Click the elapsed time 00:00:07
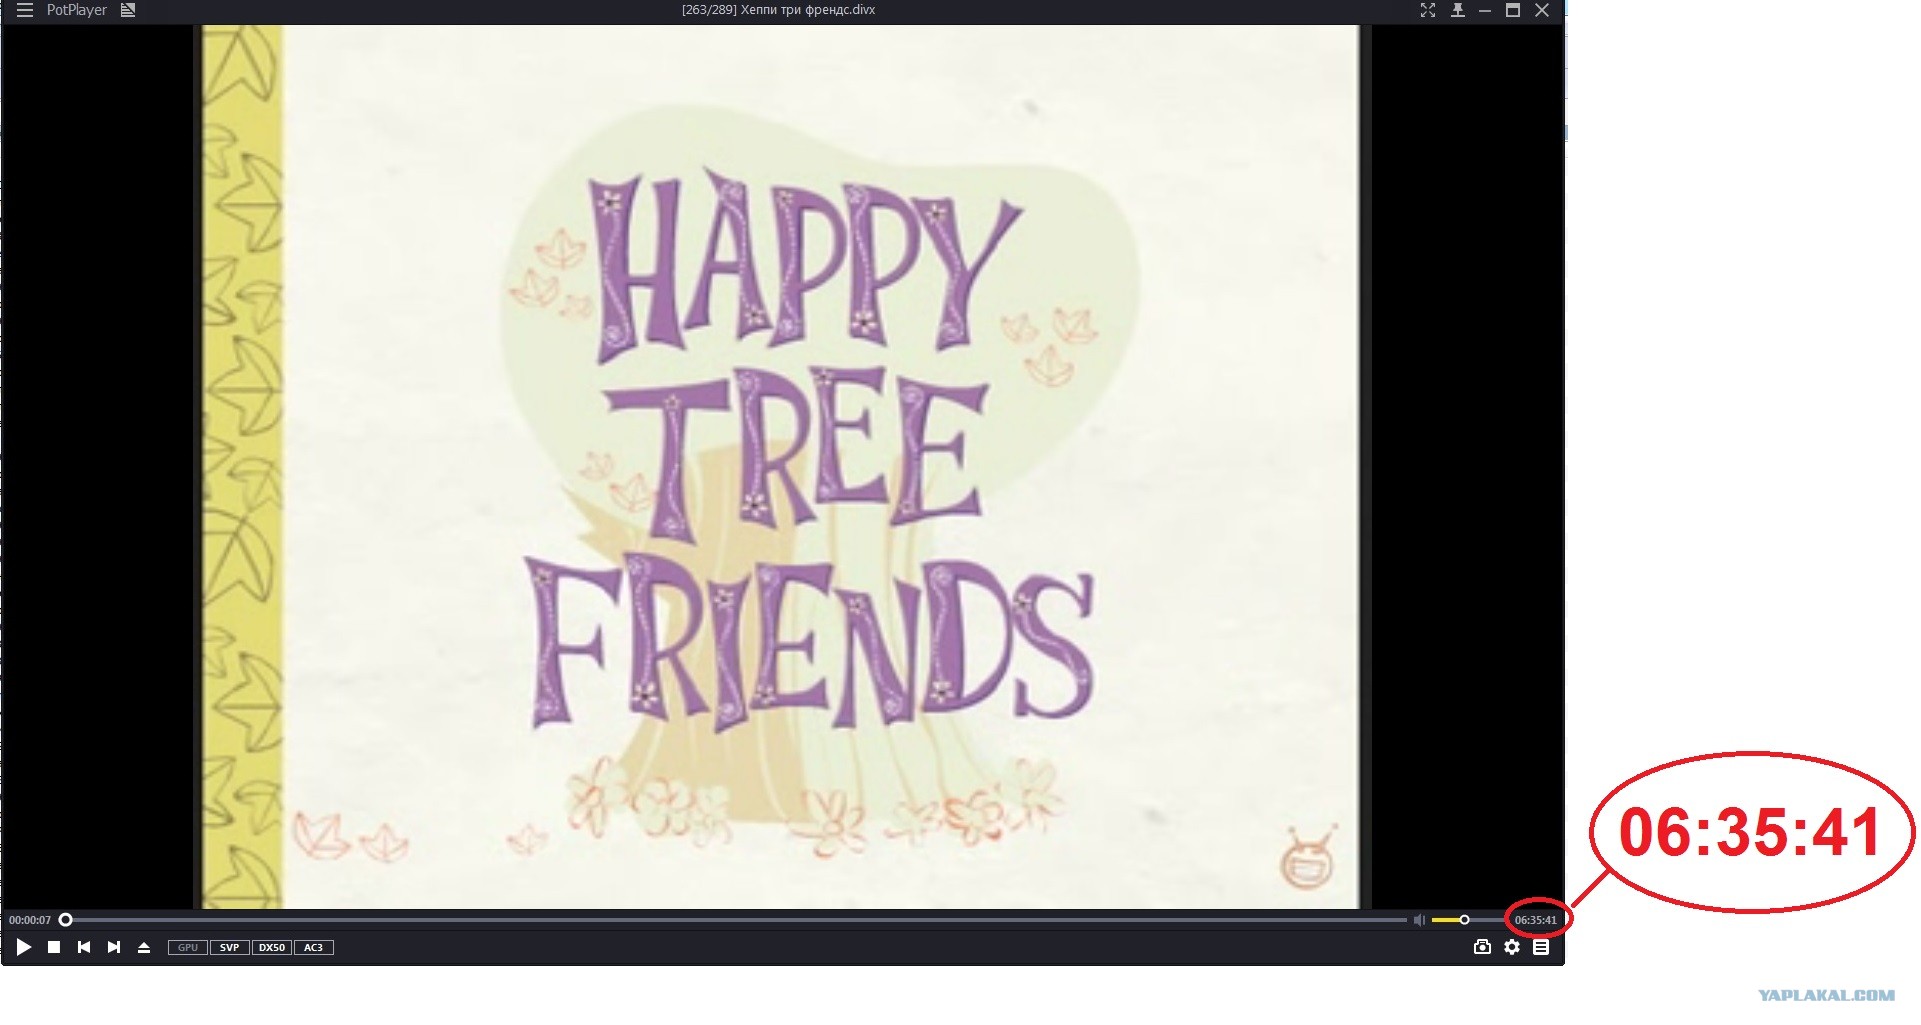Image resolution: width=1921 pixels, height=1025 pixels. click(x=30, y=920)
